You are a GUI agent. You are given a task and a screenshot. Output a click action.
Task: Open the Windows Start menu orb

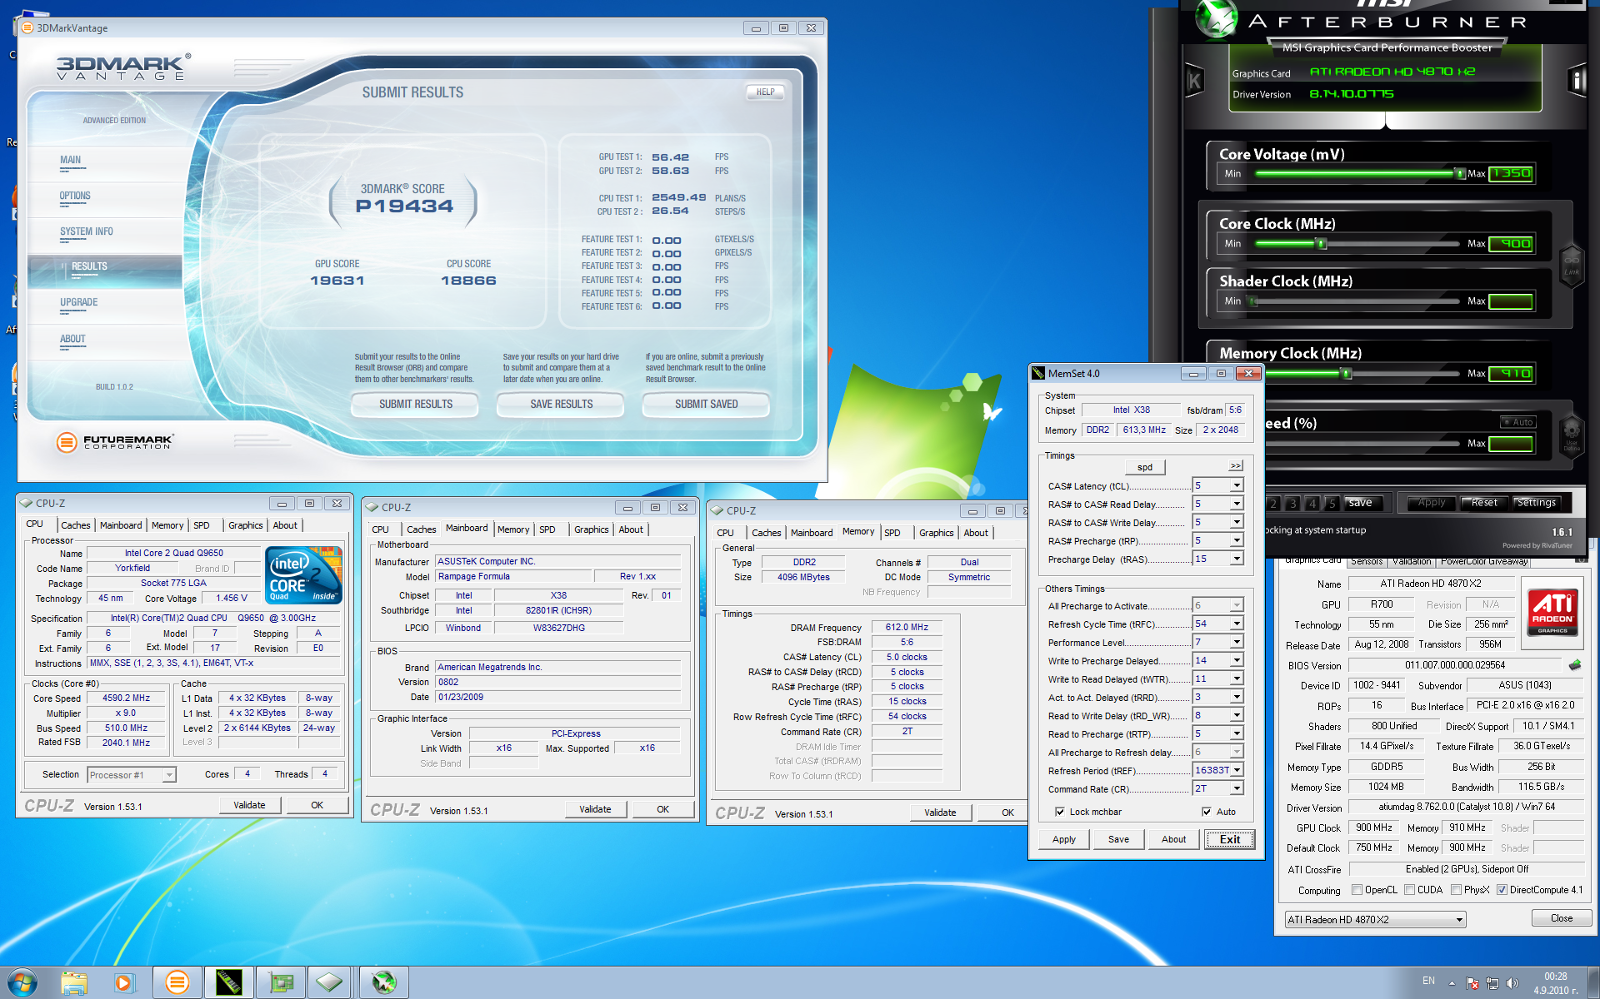(x=21, y=982)
